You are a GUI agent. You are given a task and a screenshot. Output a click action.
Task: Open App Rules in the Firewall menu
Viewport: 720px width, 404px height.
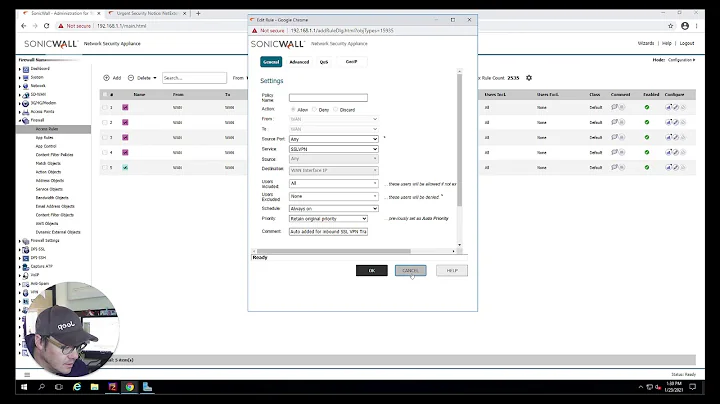point(45,138)
